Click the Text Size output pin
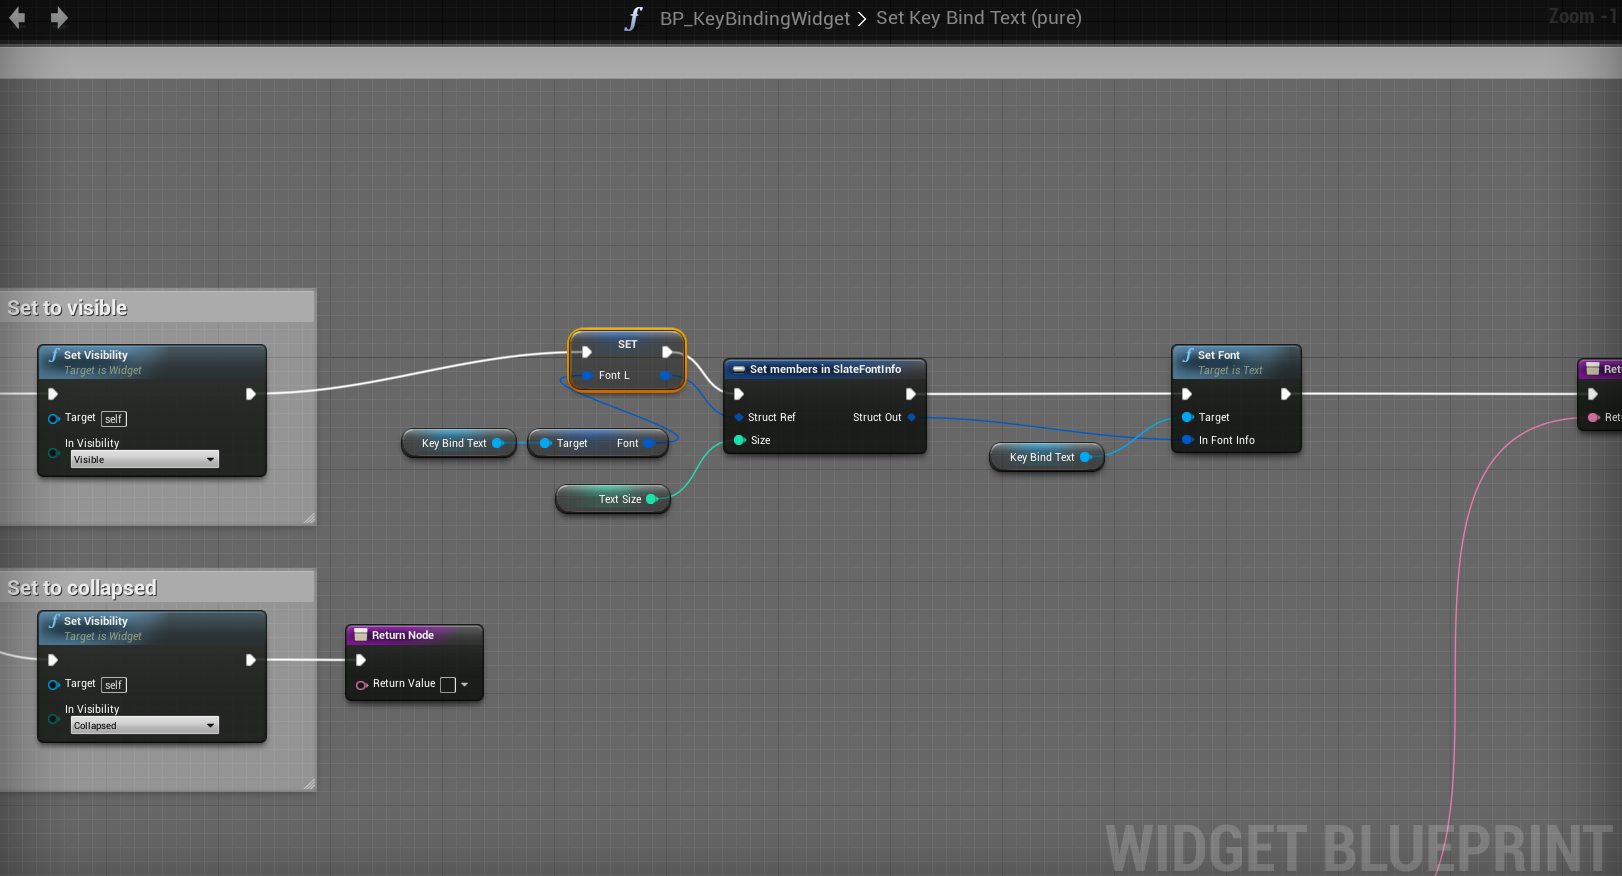The width and height of the screenshot is (1622, 876). 652,499
